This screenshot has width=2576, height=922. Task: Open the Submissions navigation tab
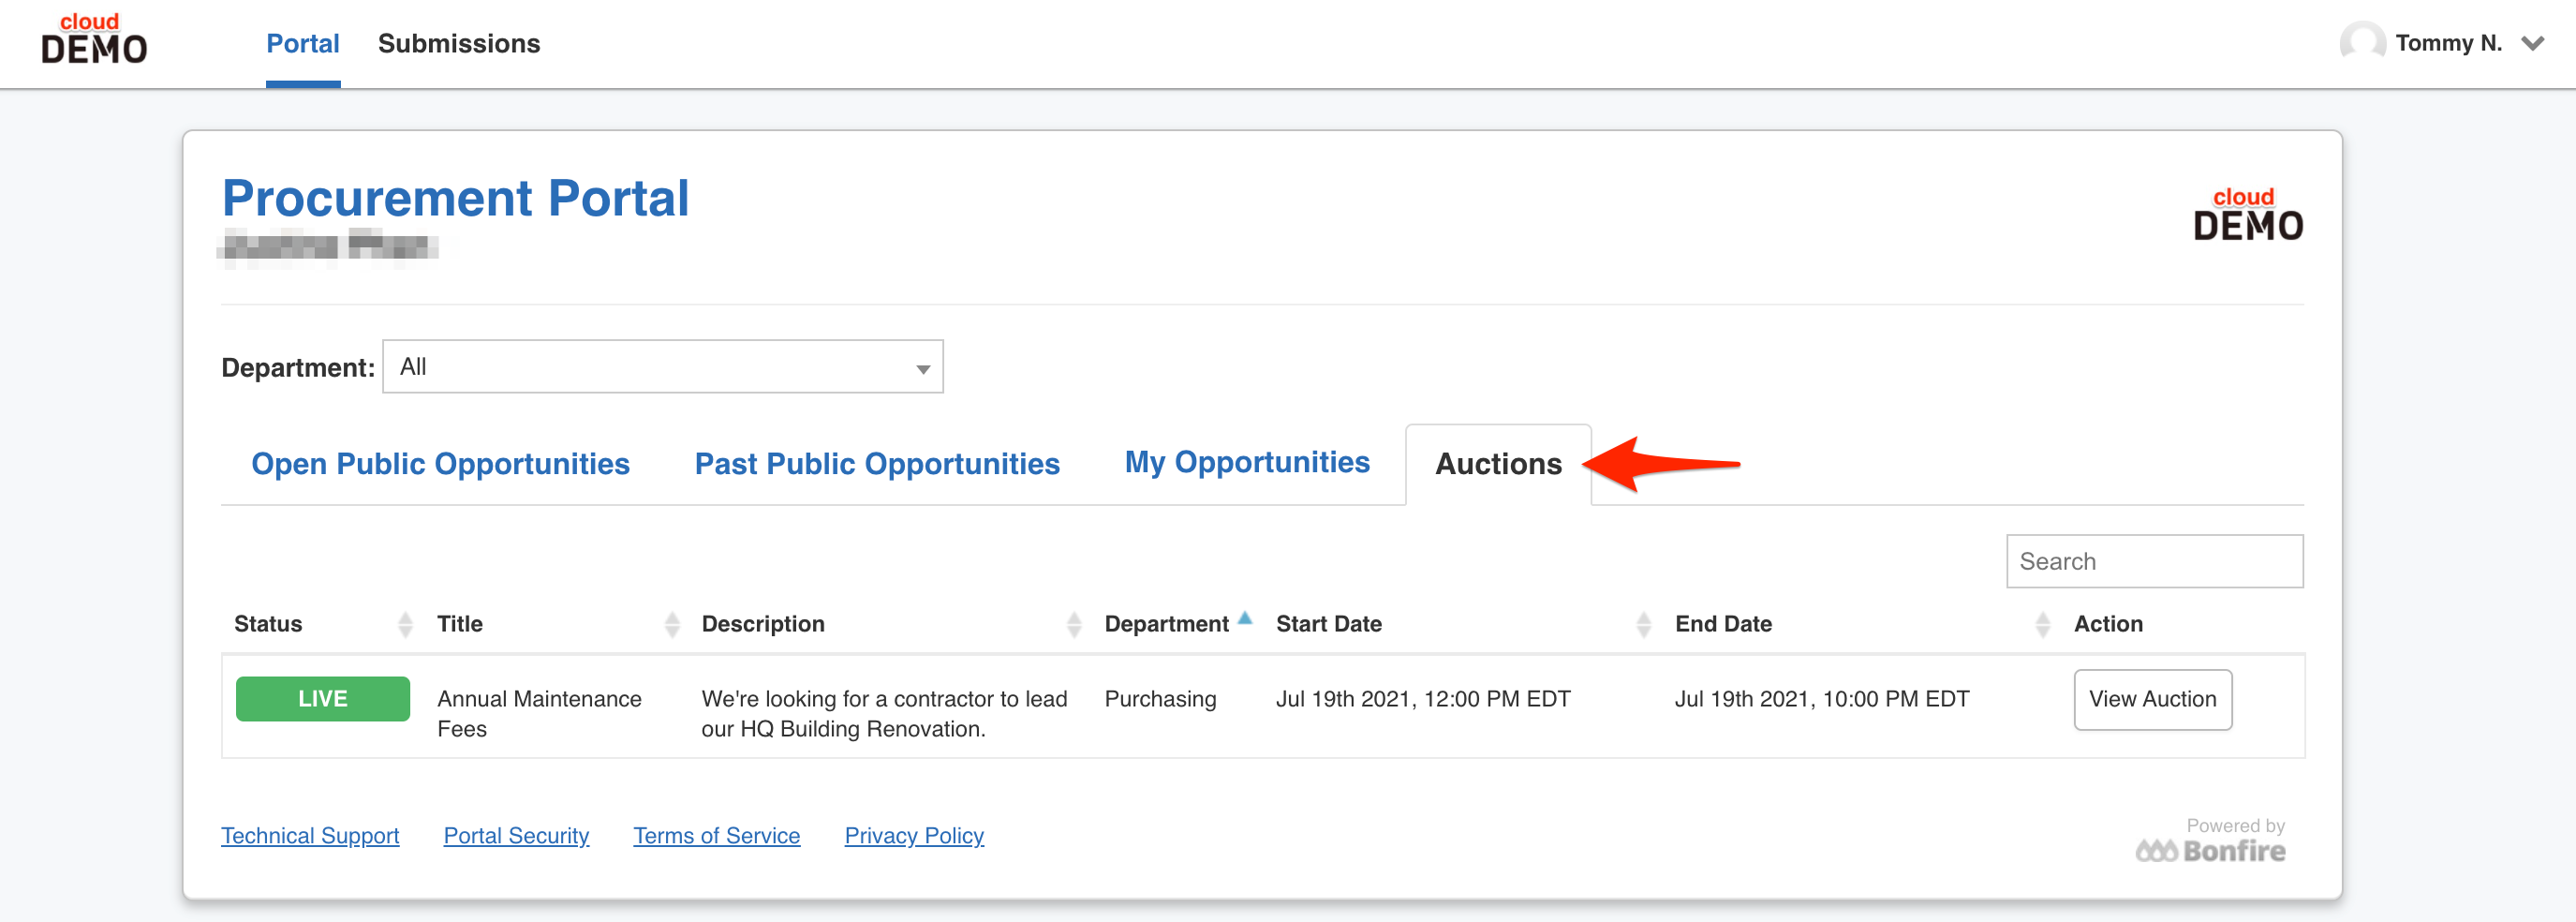[x=459, y=44]
